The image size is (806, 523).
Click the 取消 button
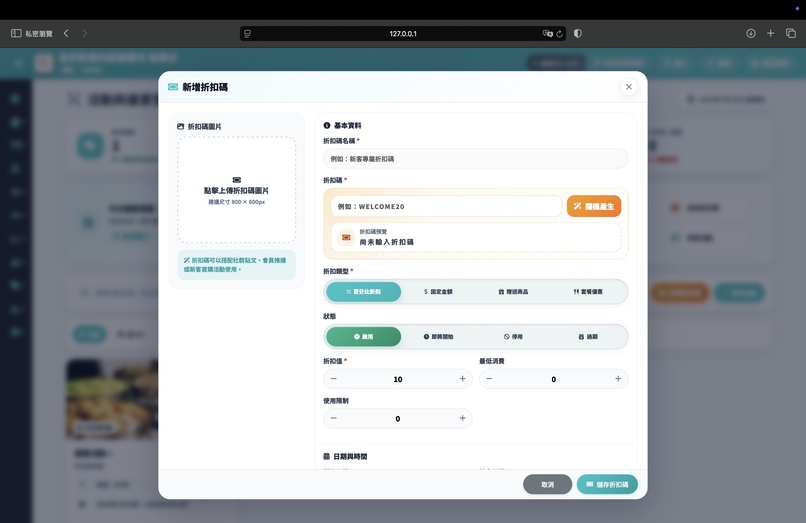click(547, 484)
